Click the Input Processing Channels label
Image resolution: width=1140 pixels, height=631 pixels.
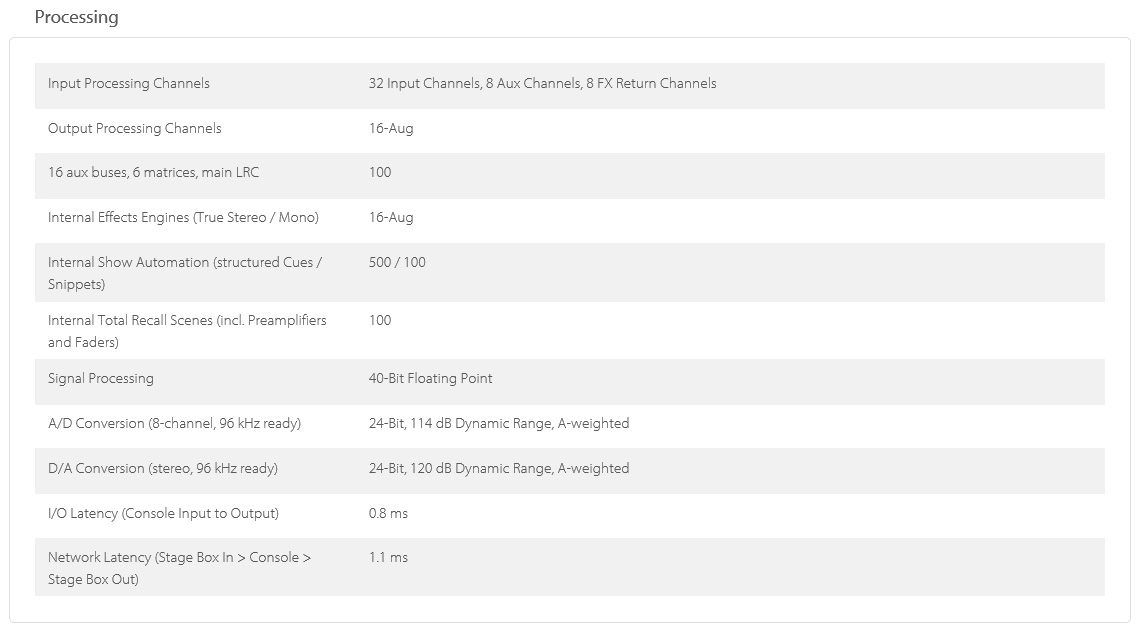tap(129, 84)
